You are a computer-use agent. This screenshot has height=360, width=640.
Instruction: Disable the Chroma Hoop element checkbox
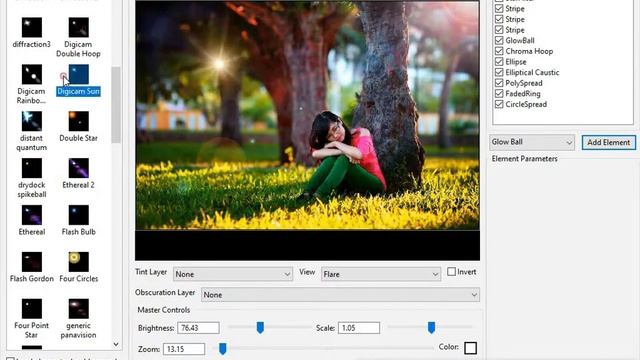499,51
